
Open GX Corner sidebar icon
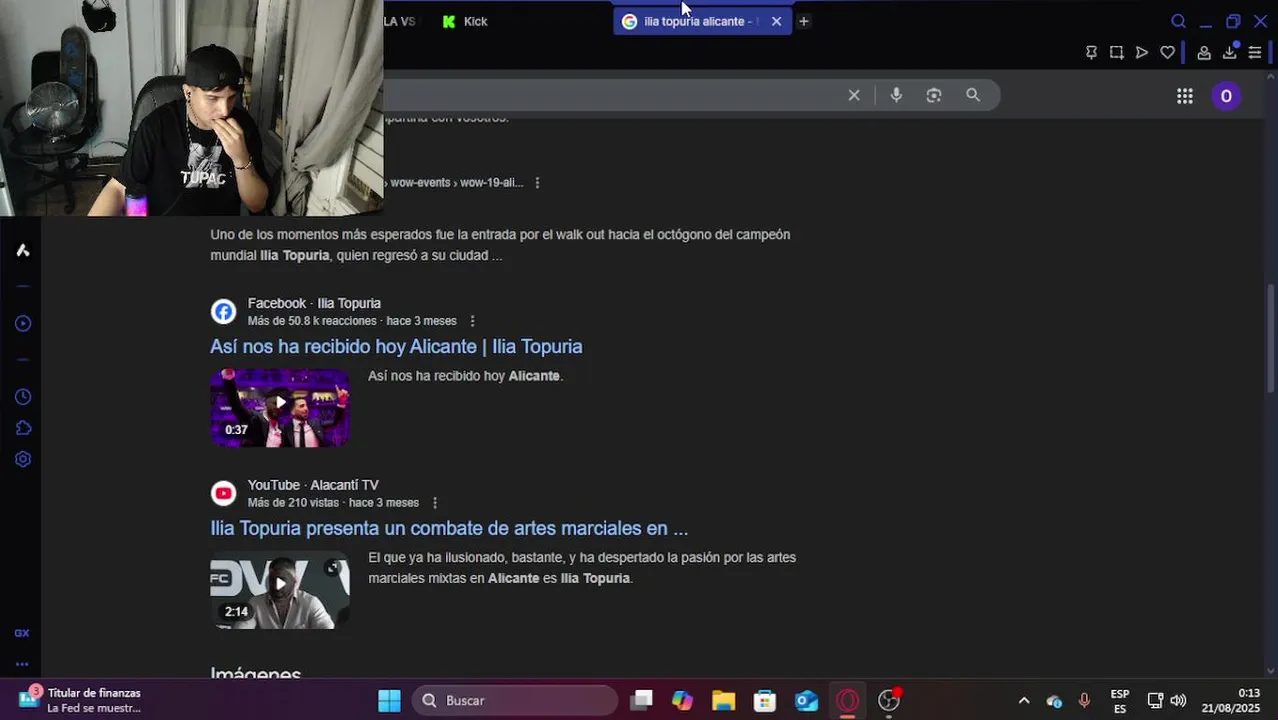click(22, 633)
